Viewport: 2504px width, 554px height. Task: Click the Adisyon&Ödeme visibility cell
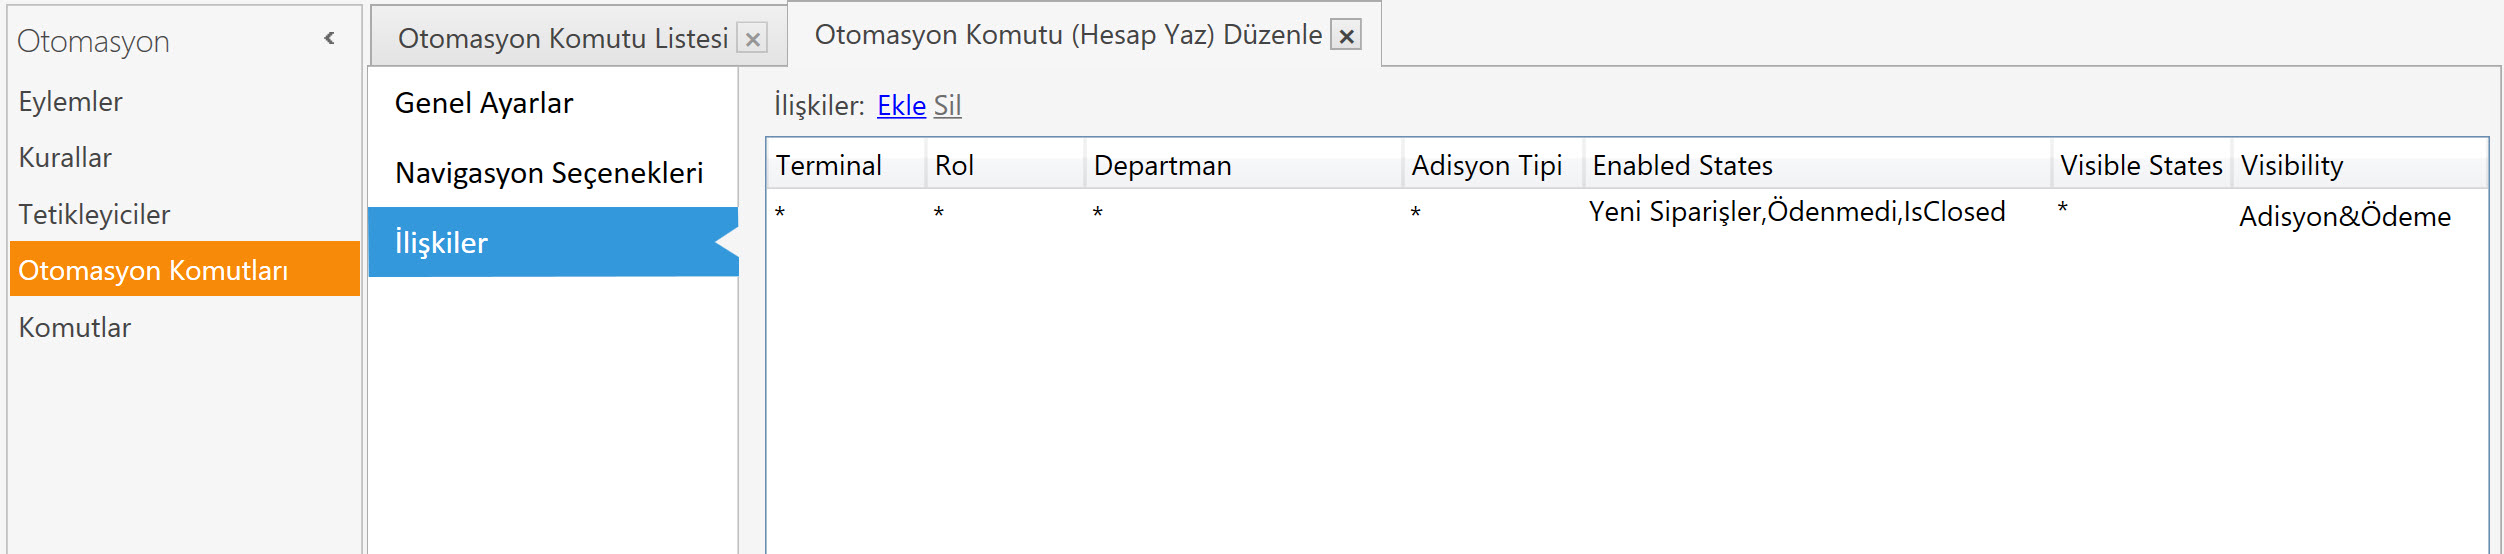[2344, 217]
